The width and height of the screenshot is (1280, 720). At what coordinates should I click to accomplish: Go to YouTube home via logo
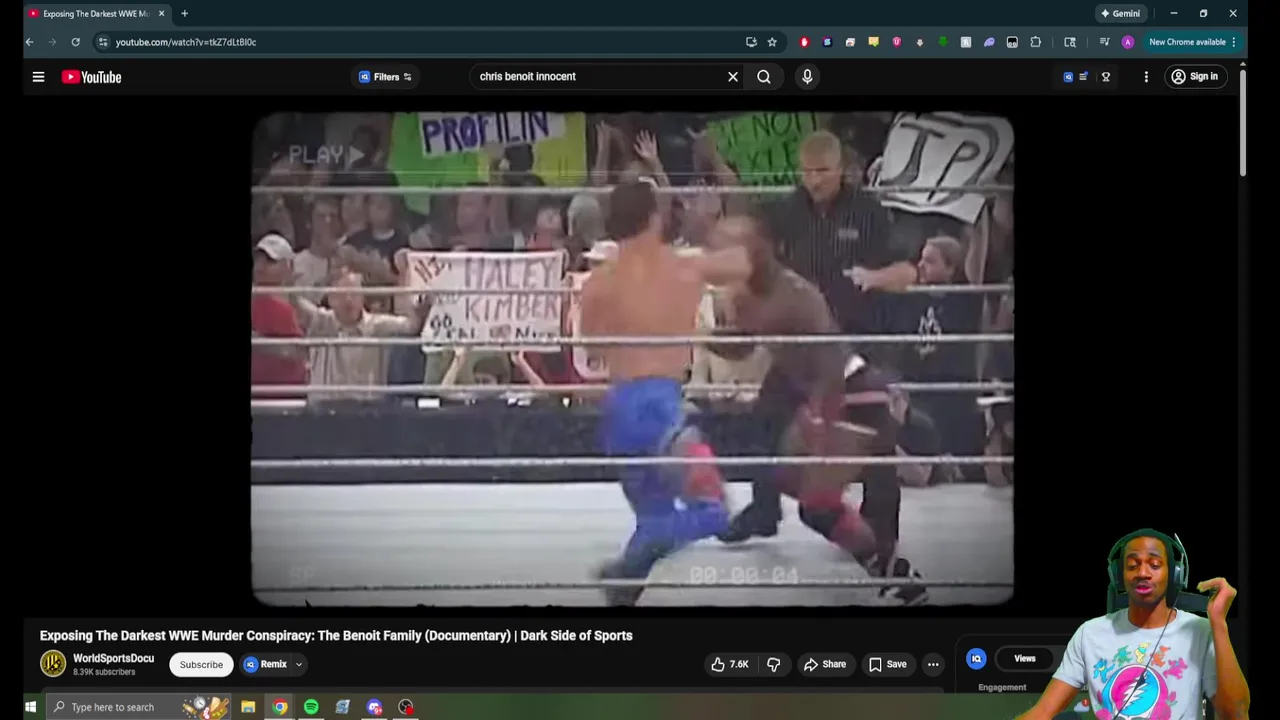[91, 77]
